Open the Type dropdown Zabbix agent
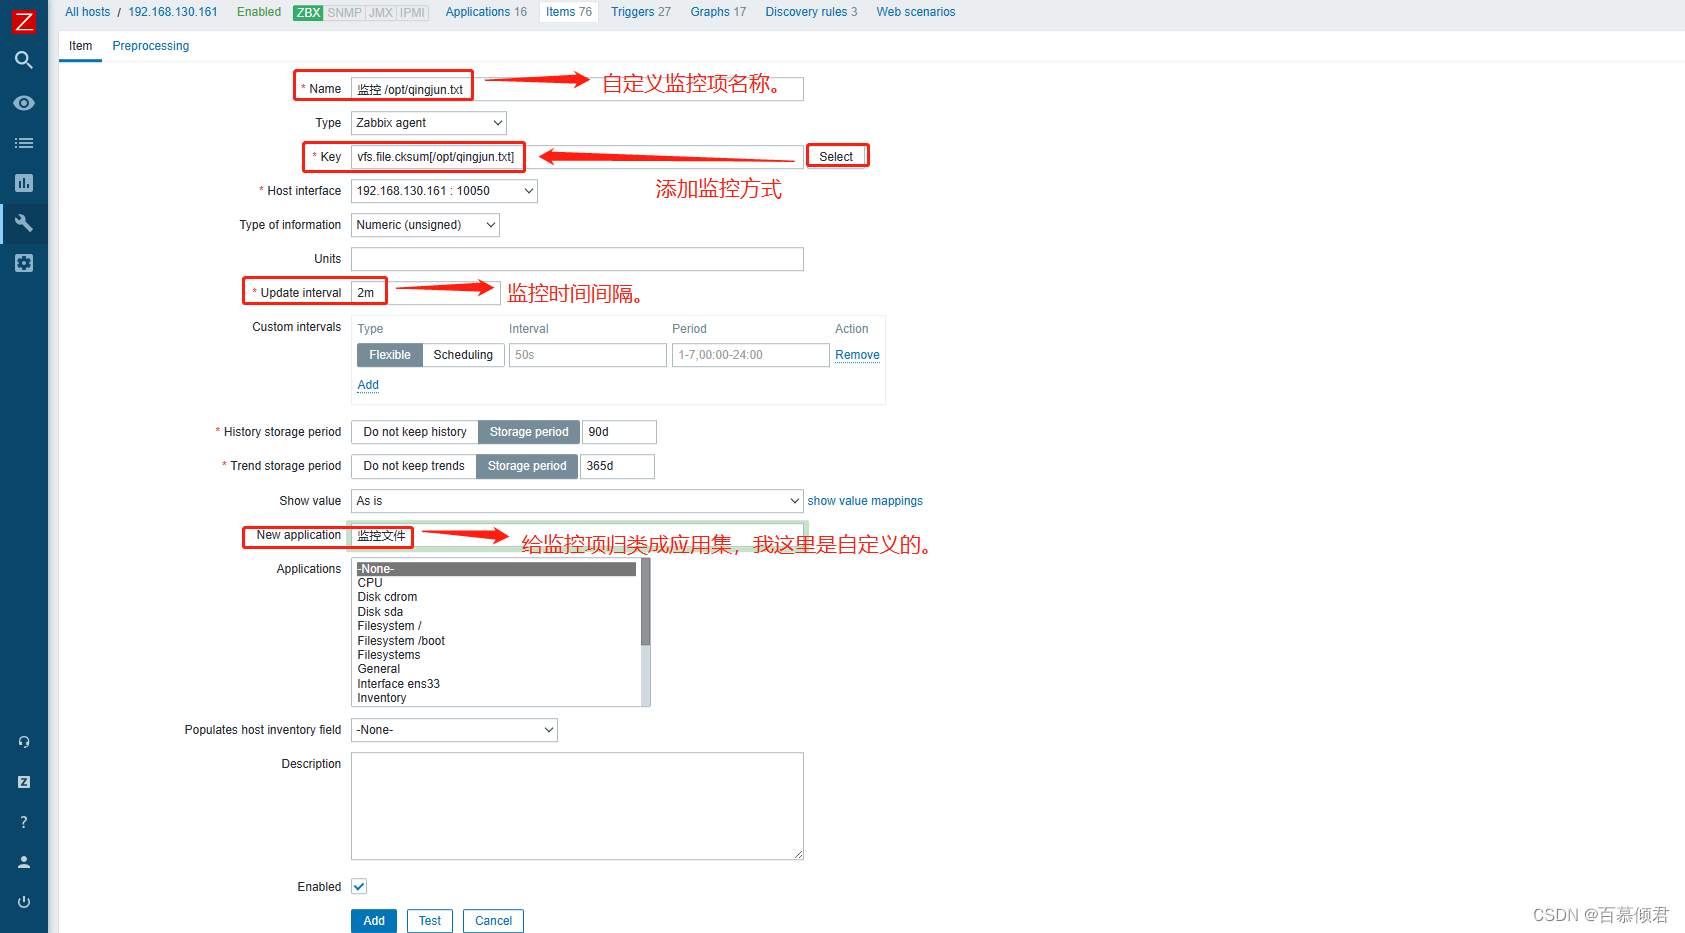Viewport: 1685px width, 933px height. click(429, 123)
